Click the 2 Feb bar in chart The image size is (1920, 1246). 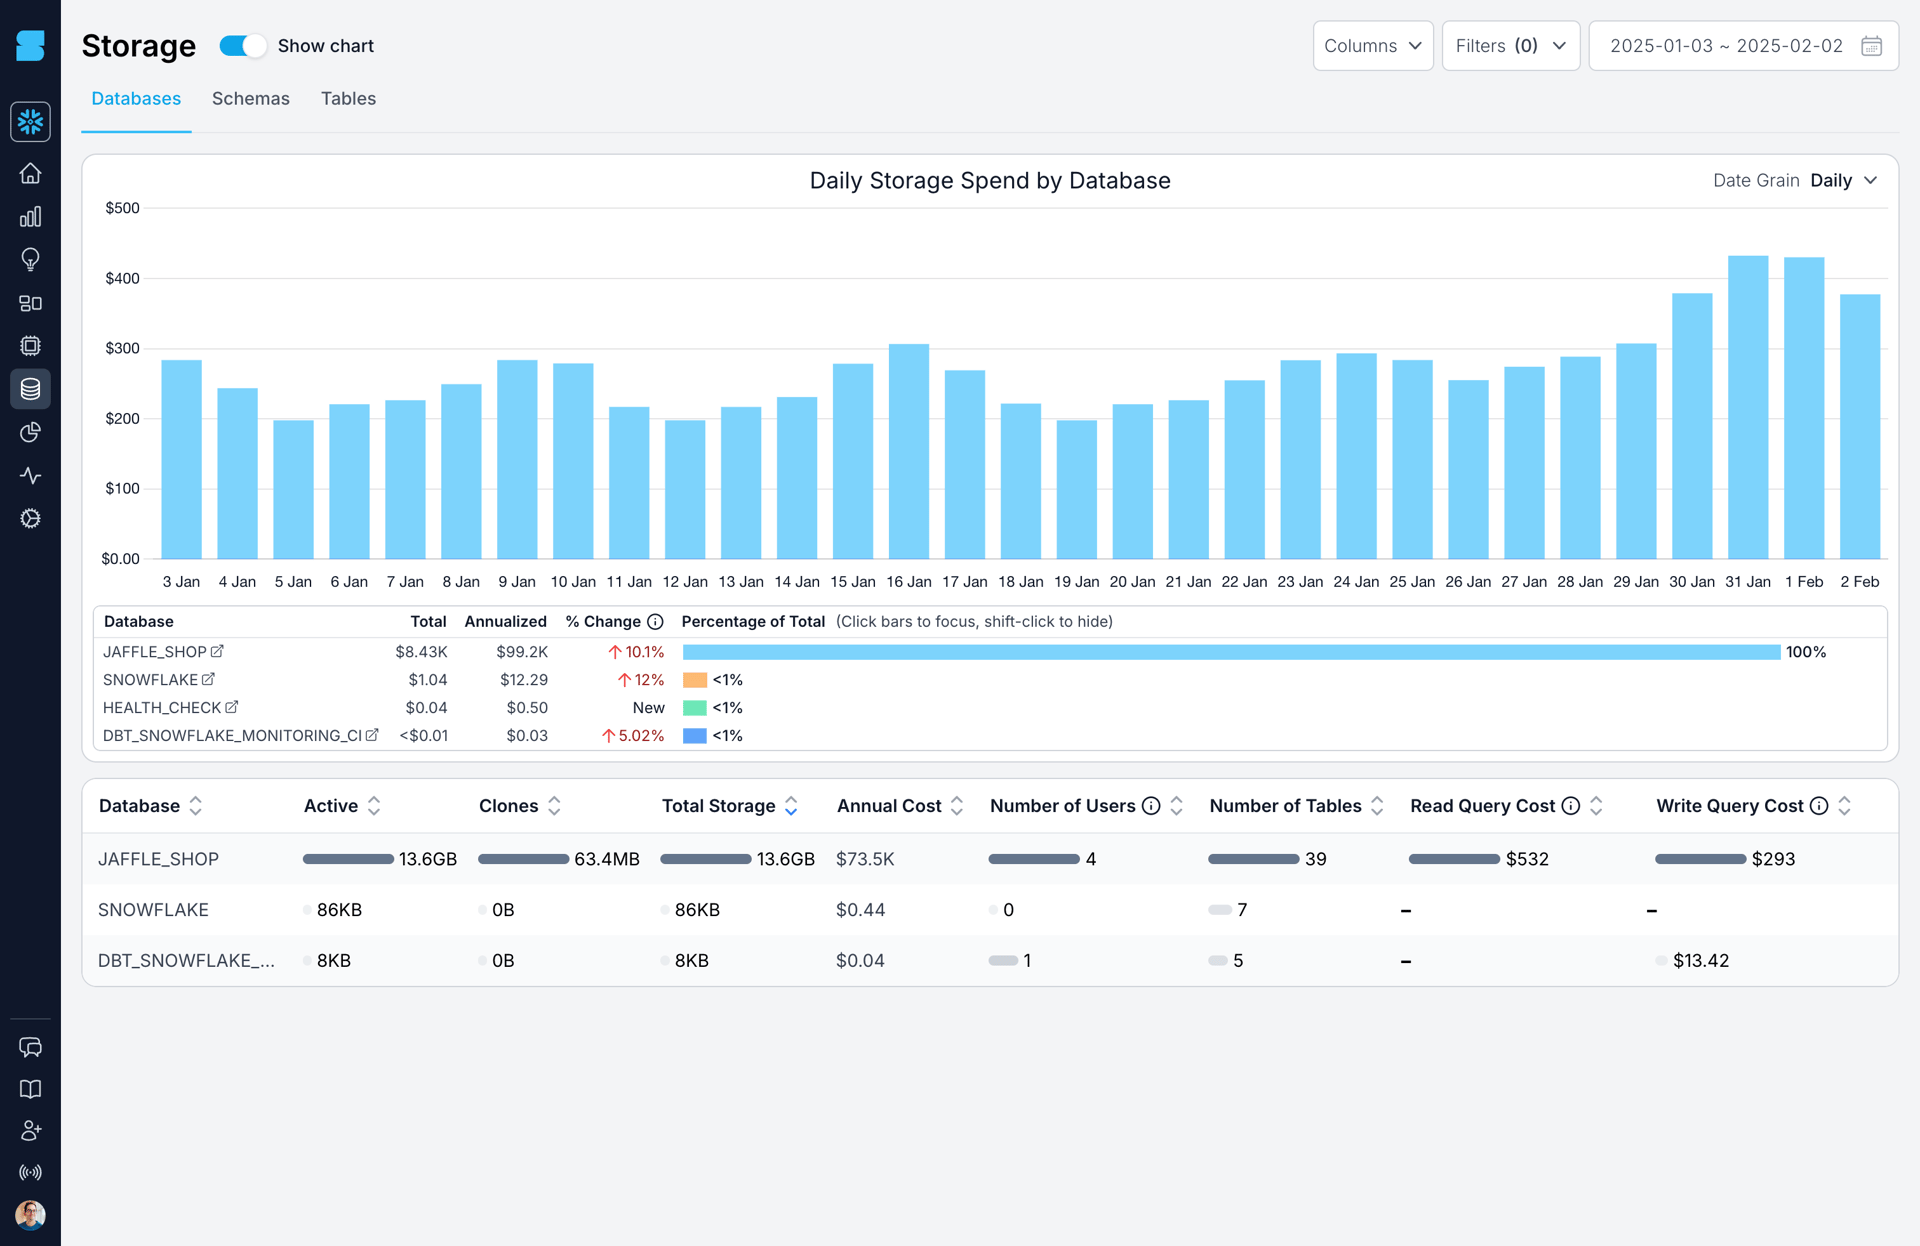[x=1860, y=426]
